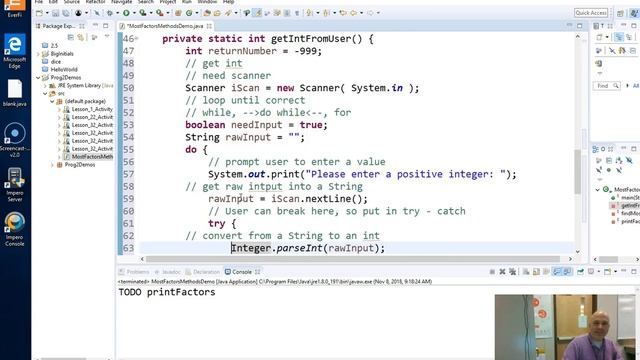Open Microsoft Edge desktop shortcut
Screen dimensions: 640x360
point(15,52)
